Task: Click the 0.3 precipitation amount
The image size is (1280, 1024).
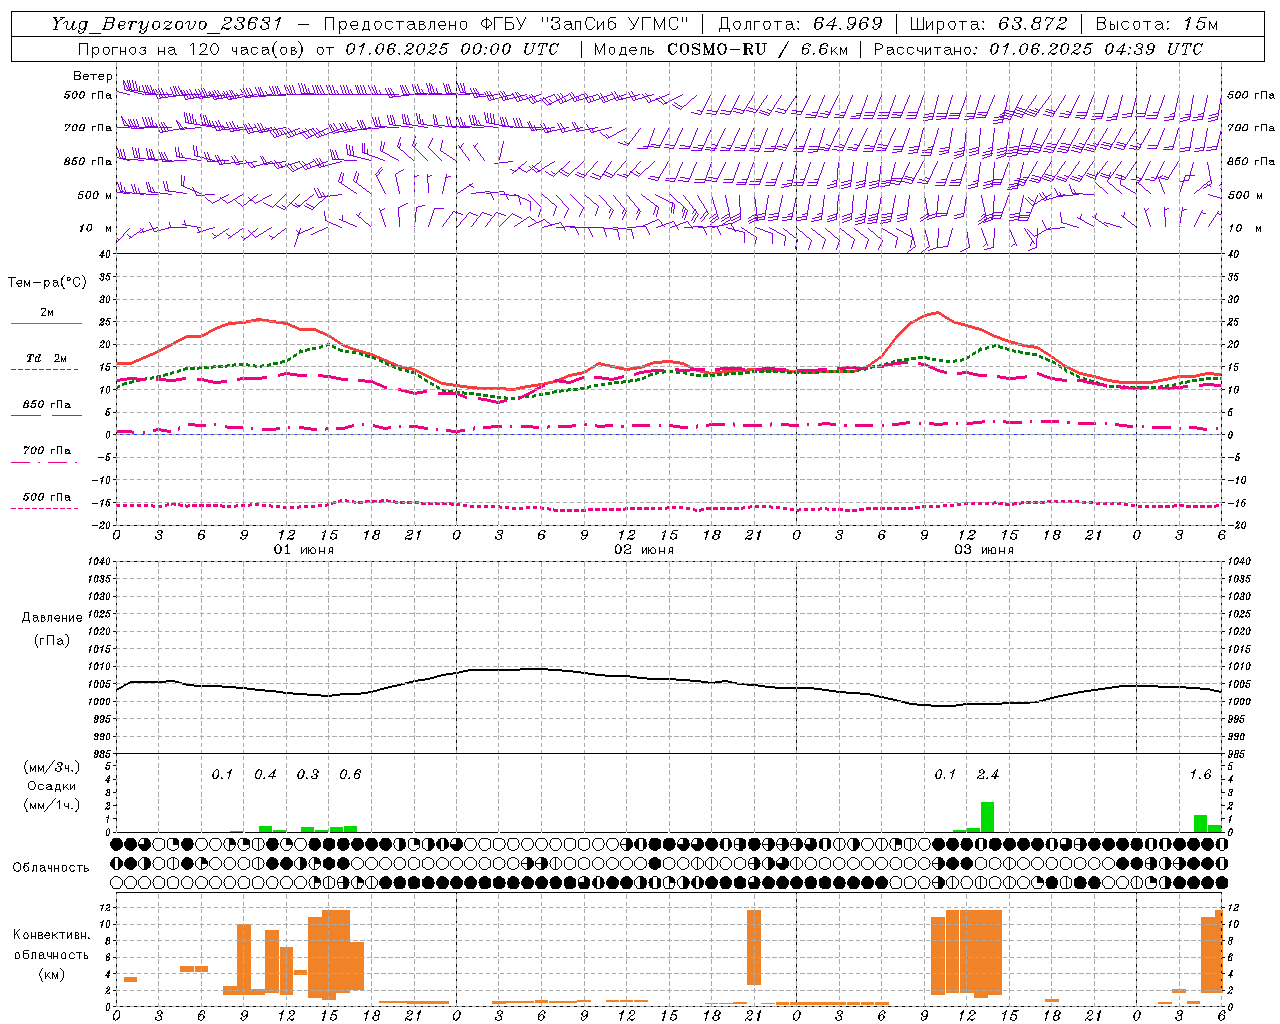Action: click(x=308, y=775)
